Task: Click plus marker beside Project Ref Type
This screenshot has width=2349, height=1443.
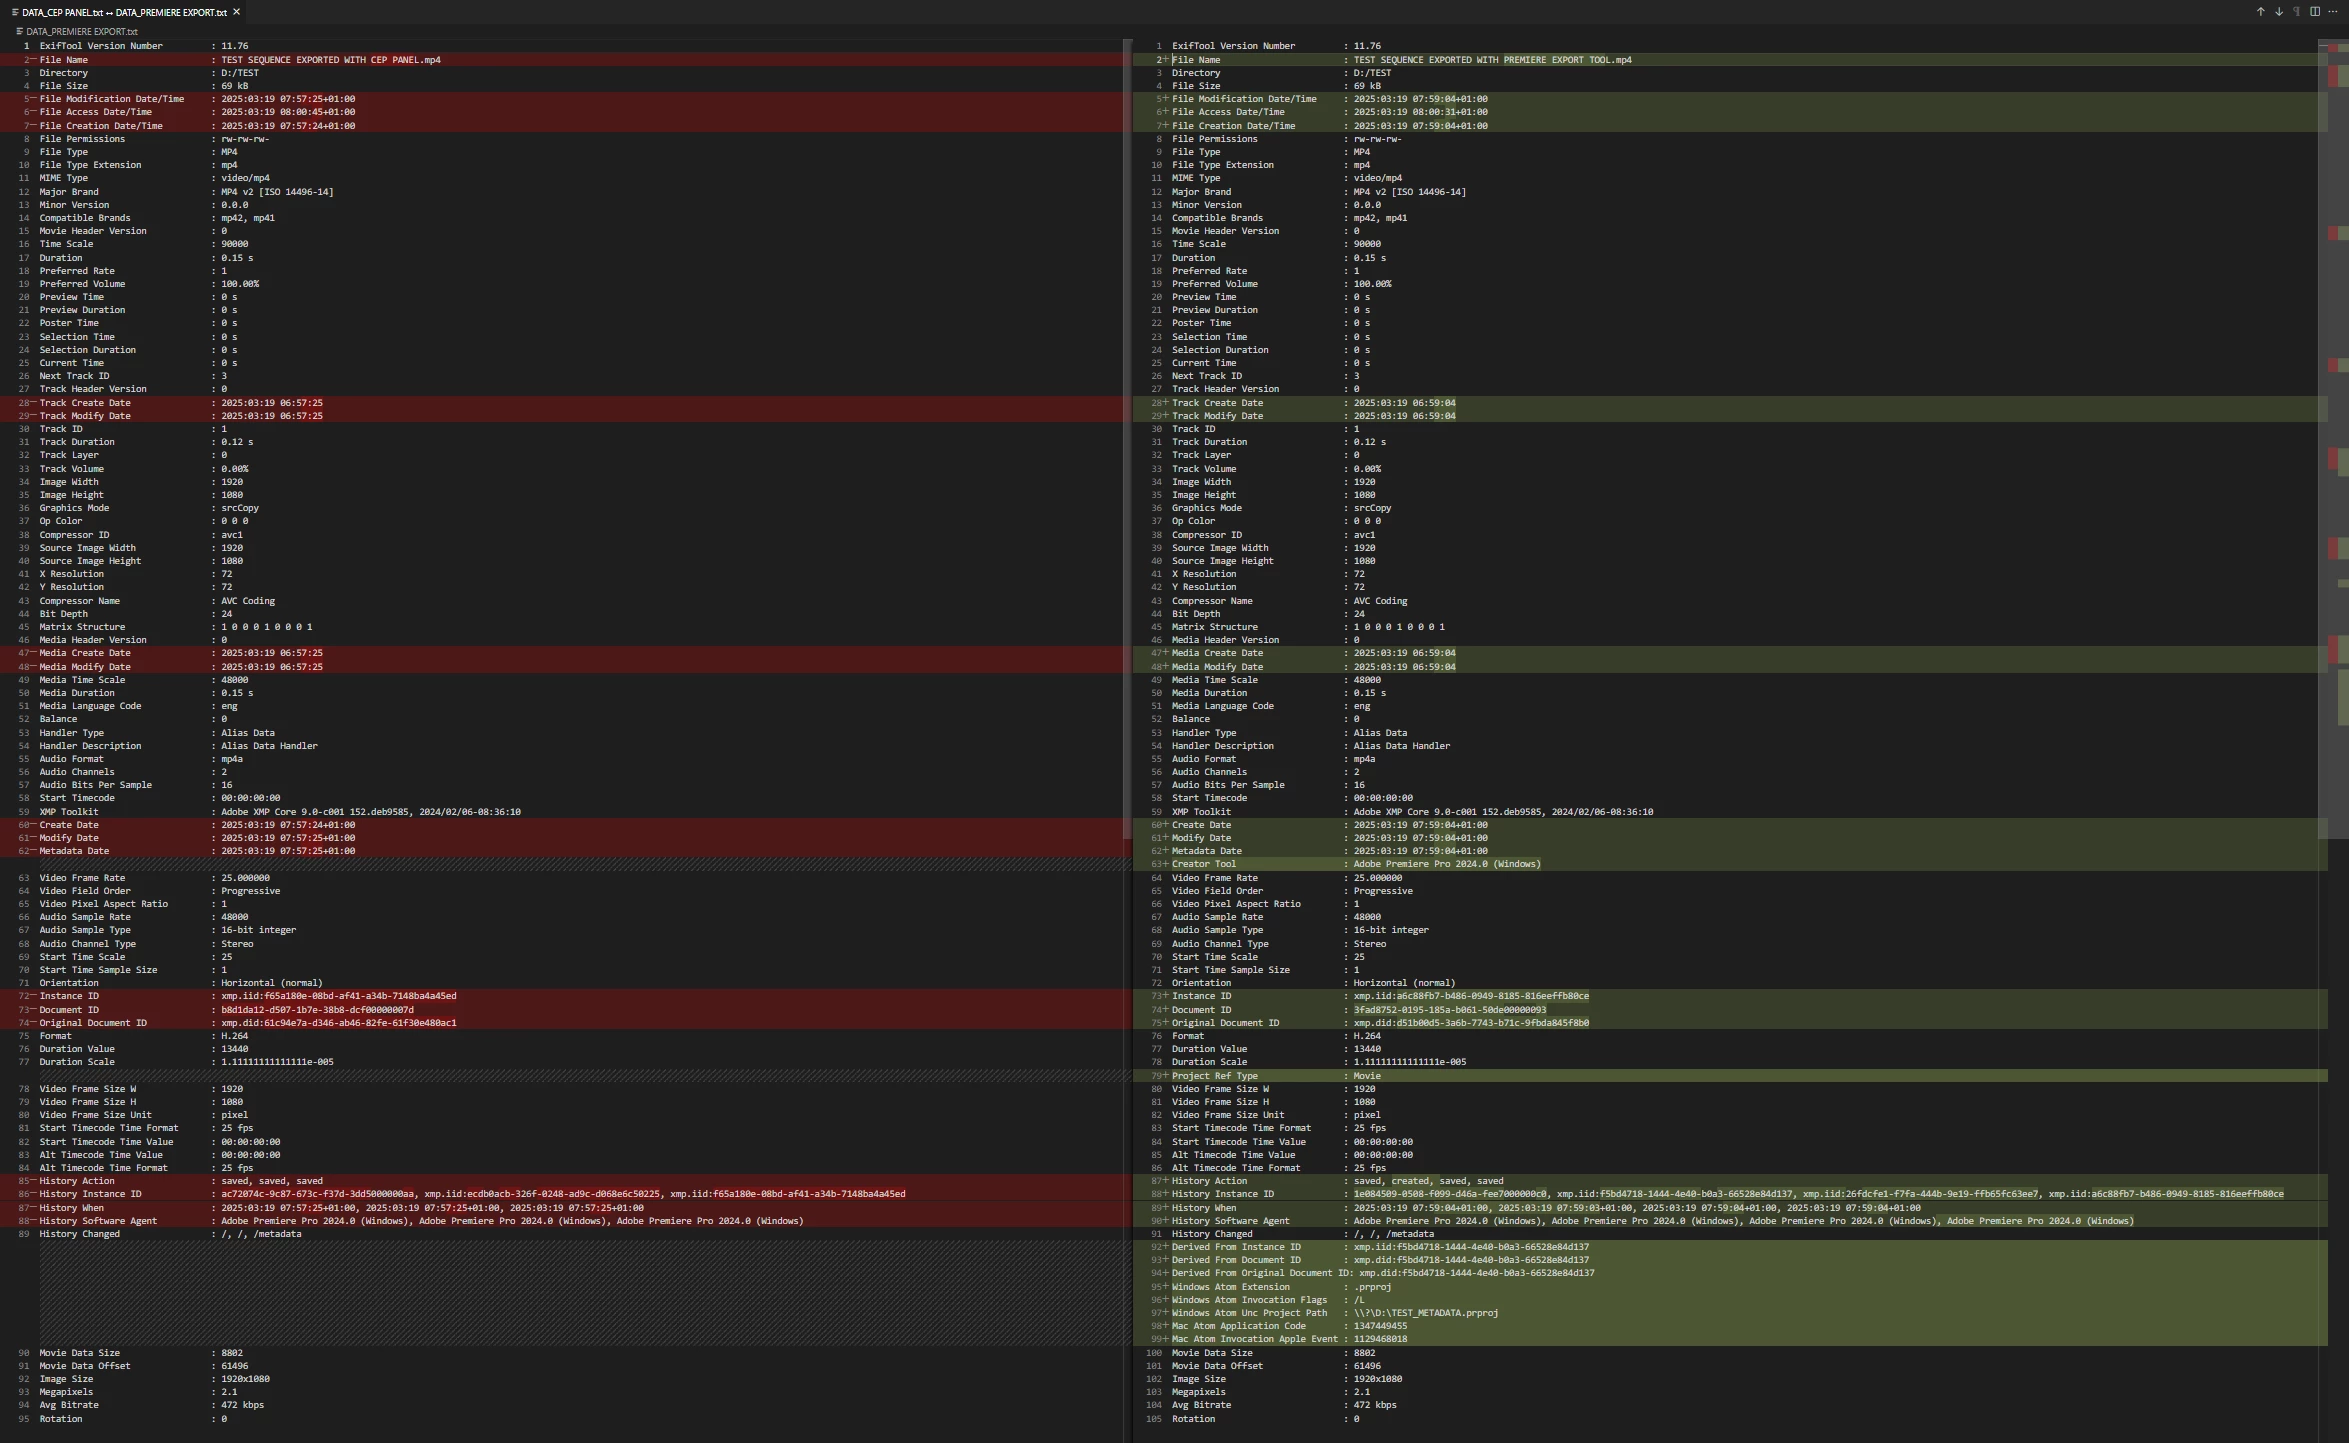Action: (1165, 1076)
